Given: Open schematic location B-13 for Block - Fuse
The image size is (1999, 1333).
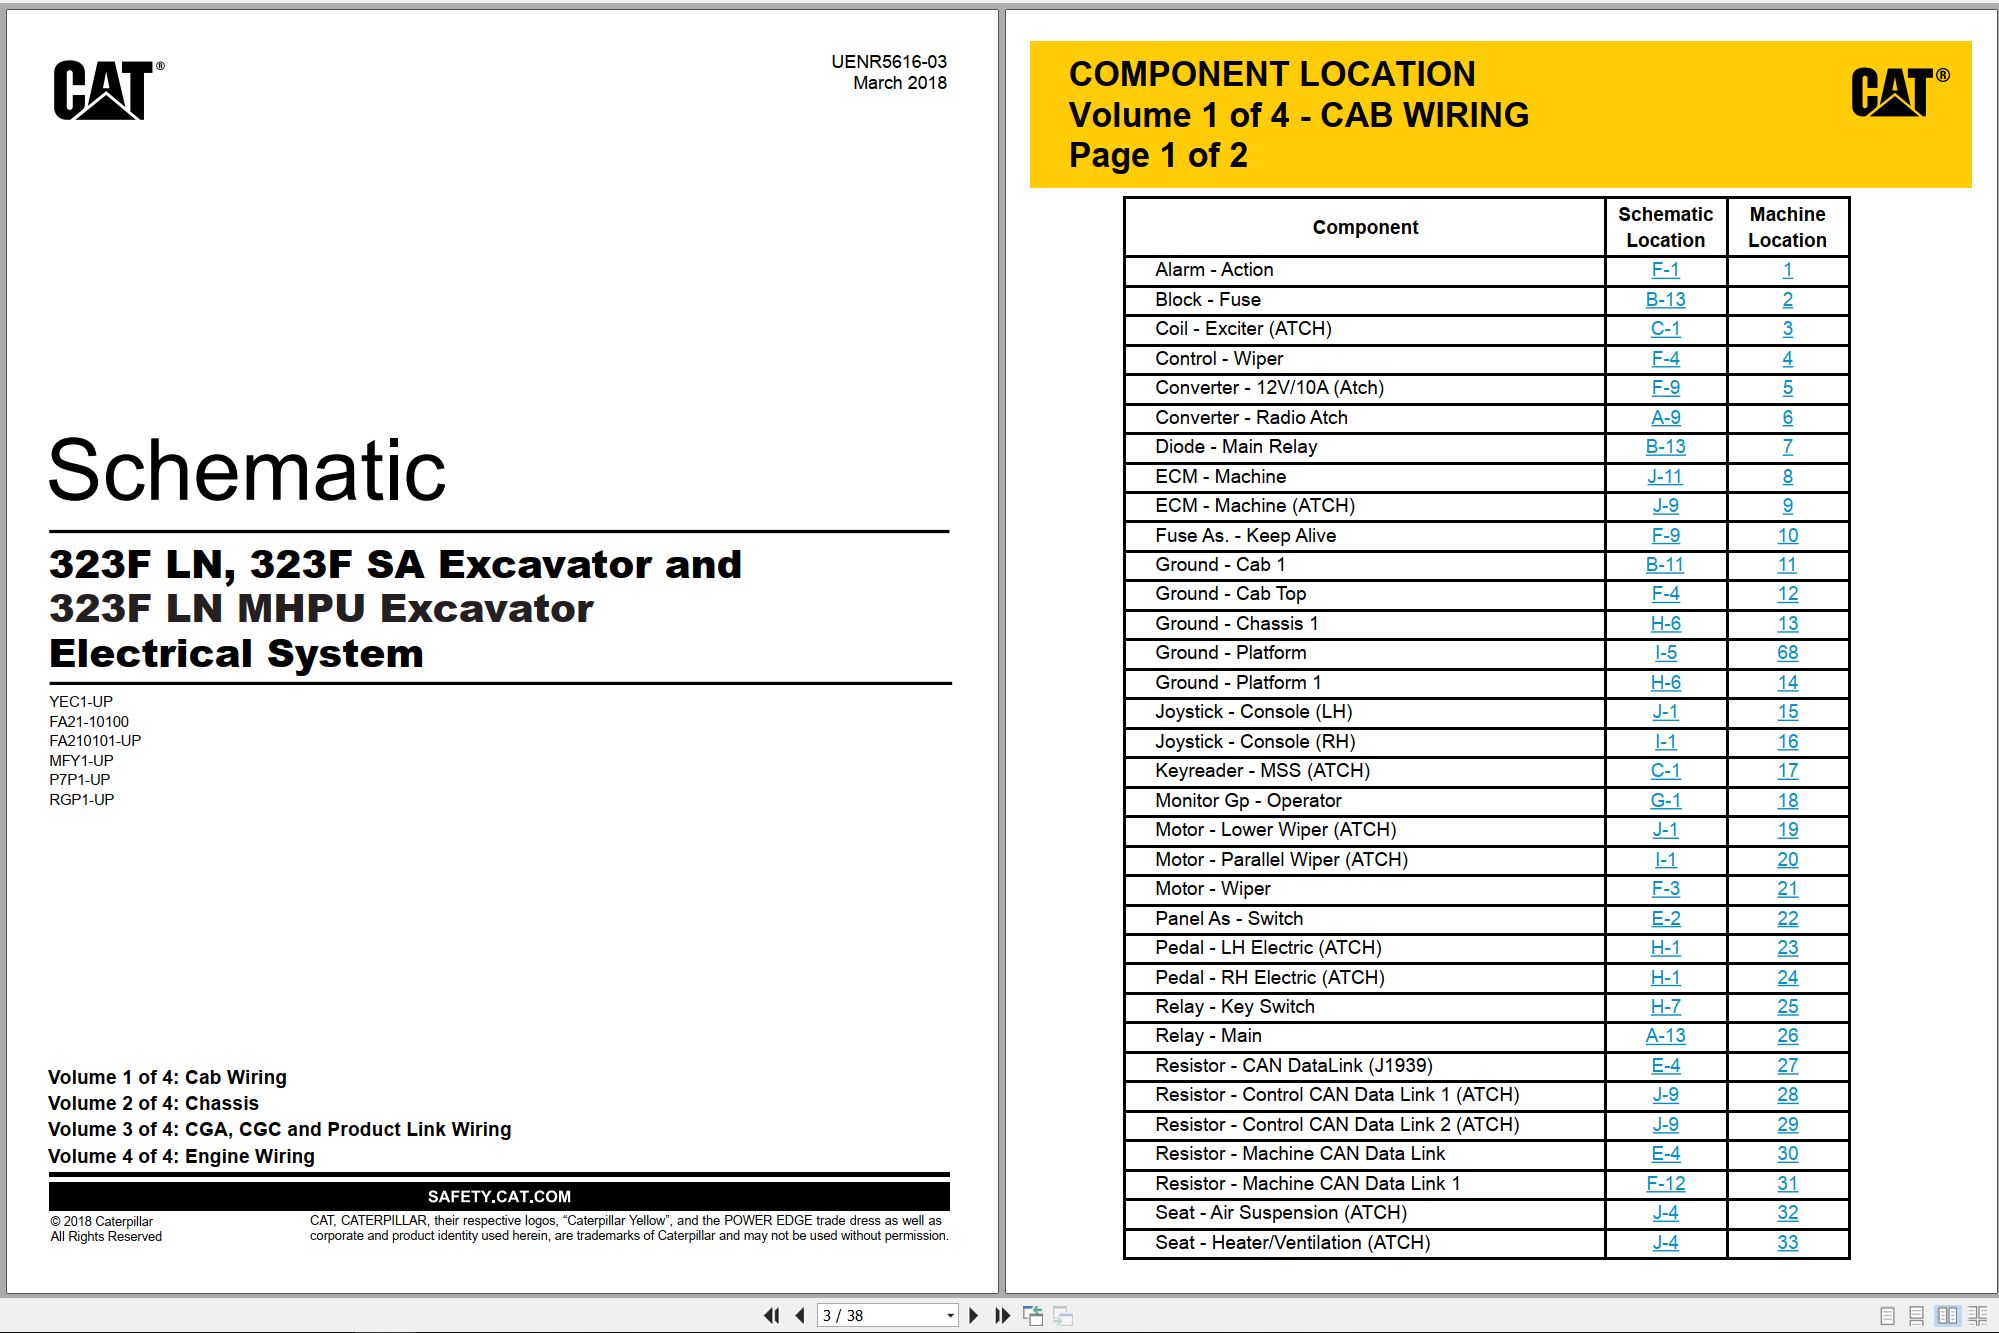Looking at the screenshot, I should [x=1665, y=299].
